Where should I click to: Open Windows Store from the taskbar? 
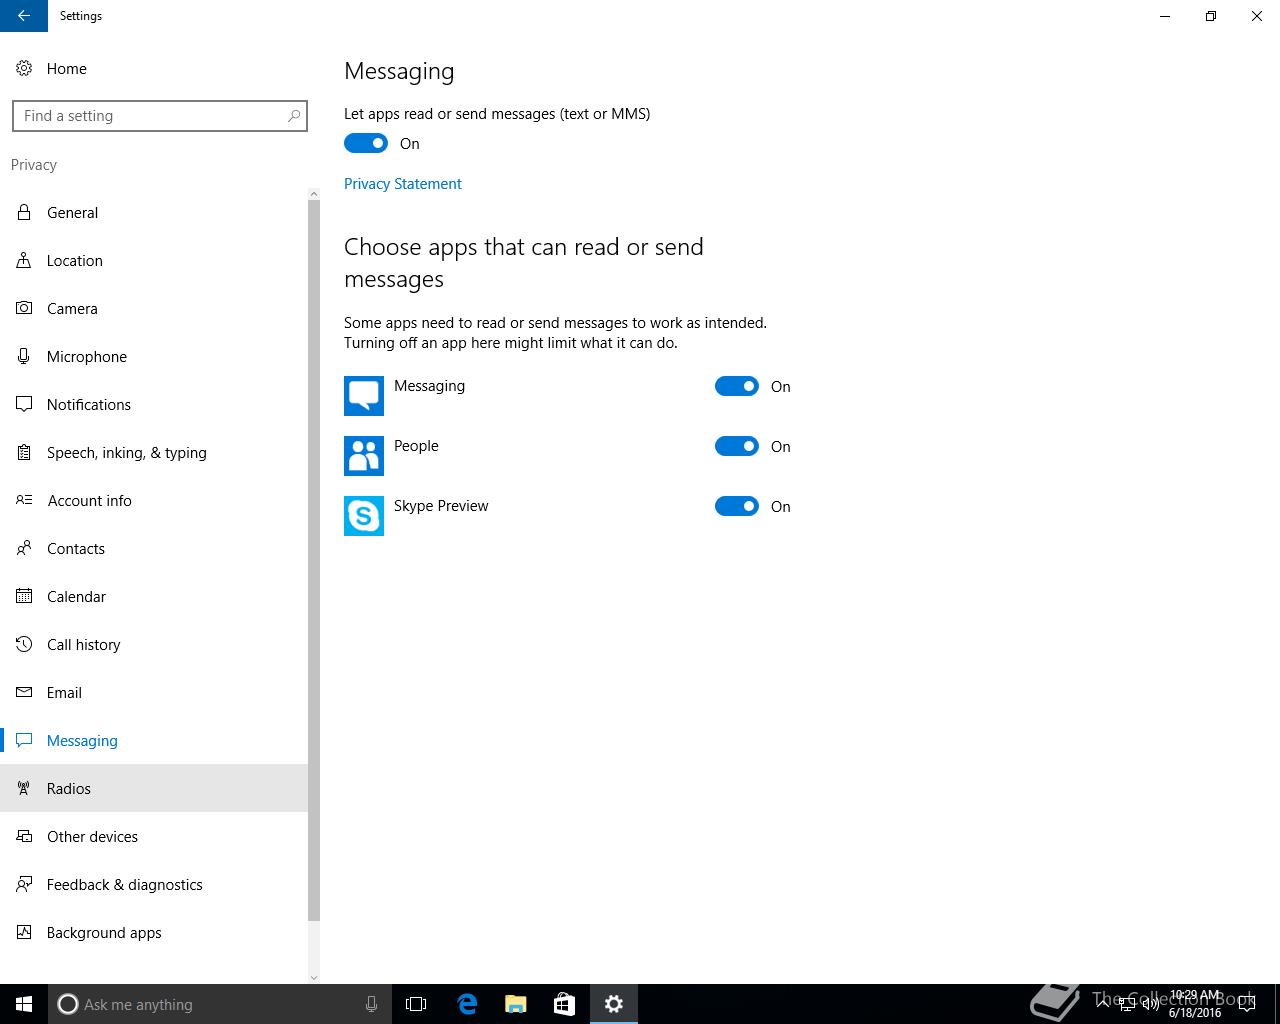pyautogui.click(x=565, y=1004)
